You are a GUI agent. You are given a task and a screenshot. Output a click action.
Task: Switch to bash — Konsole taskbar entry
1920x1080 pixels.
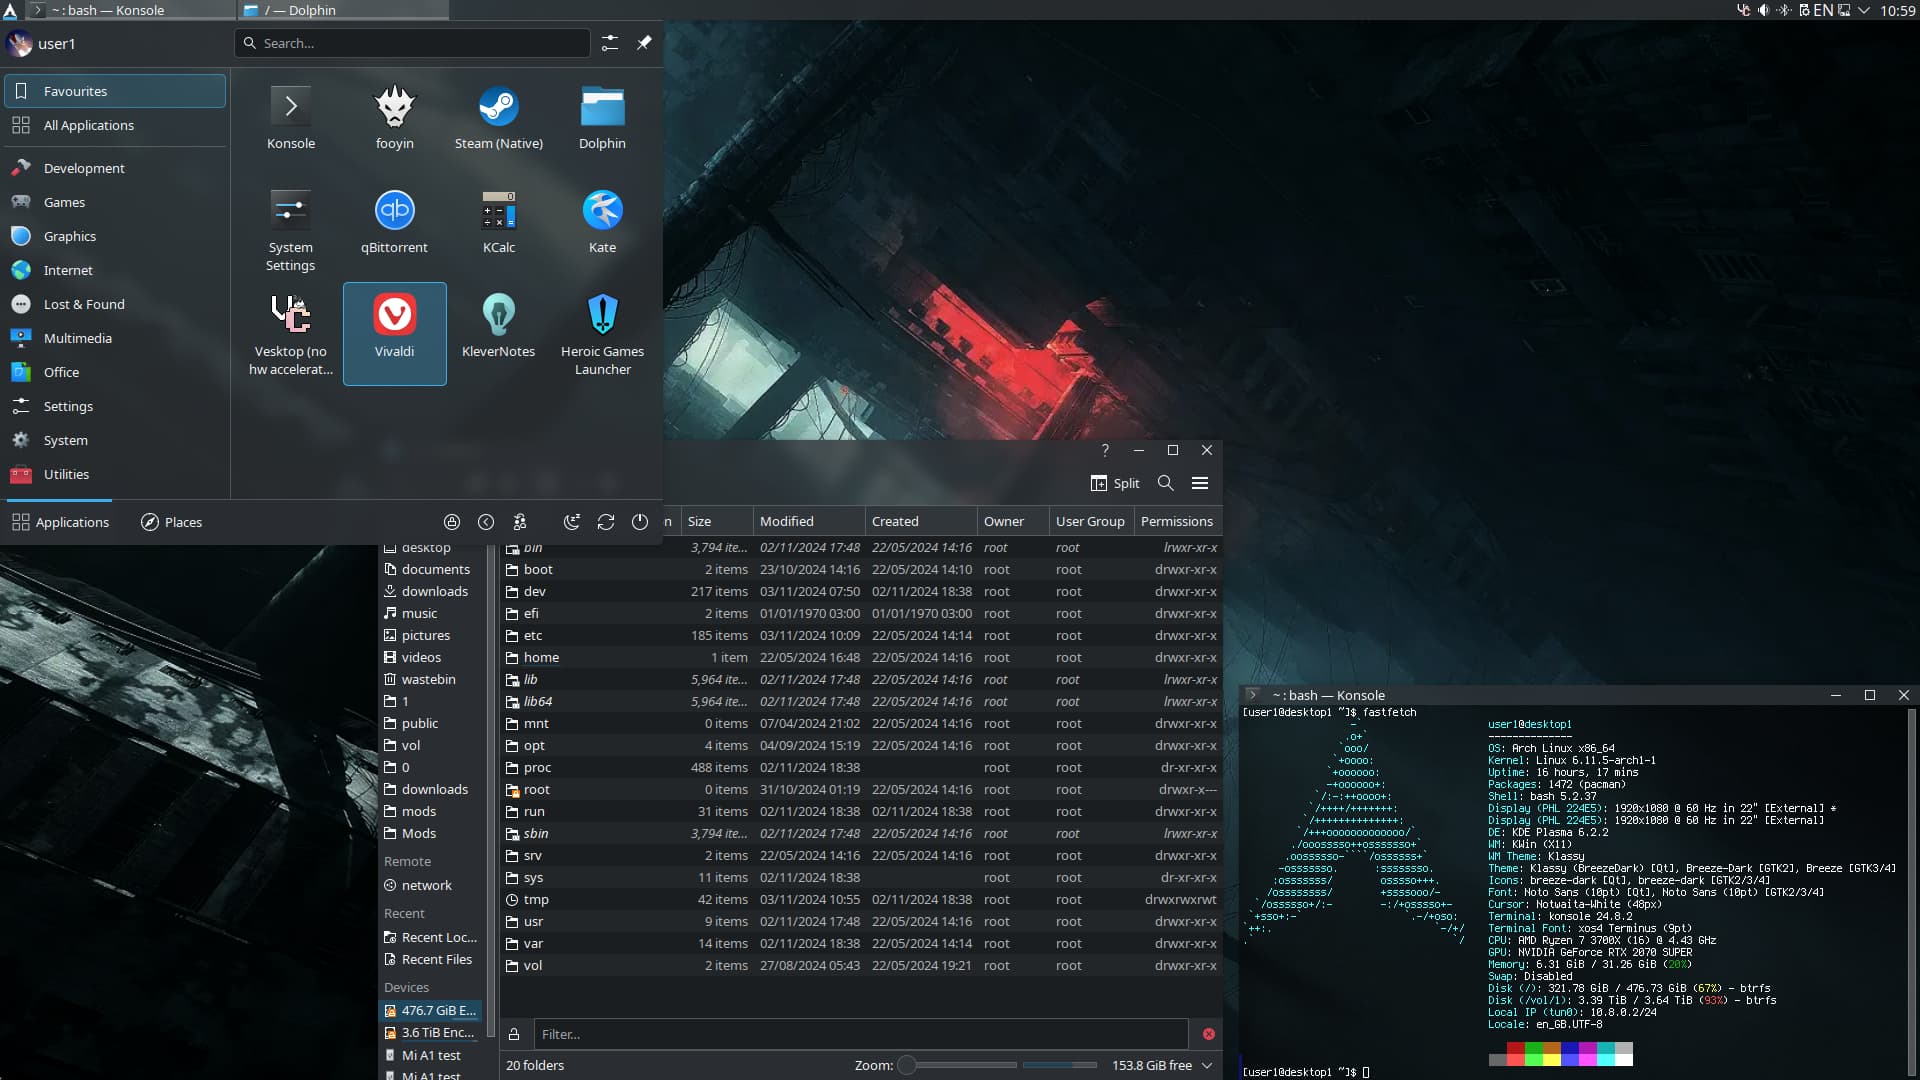[130, 10]
